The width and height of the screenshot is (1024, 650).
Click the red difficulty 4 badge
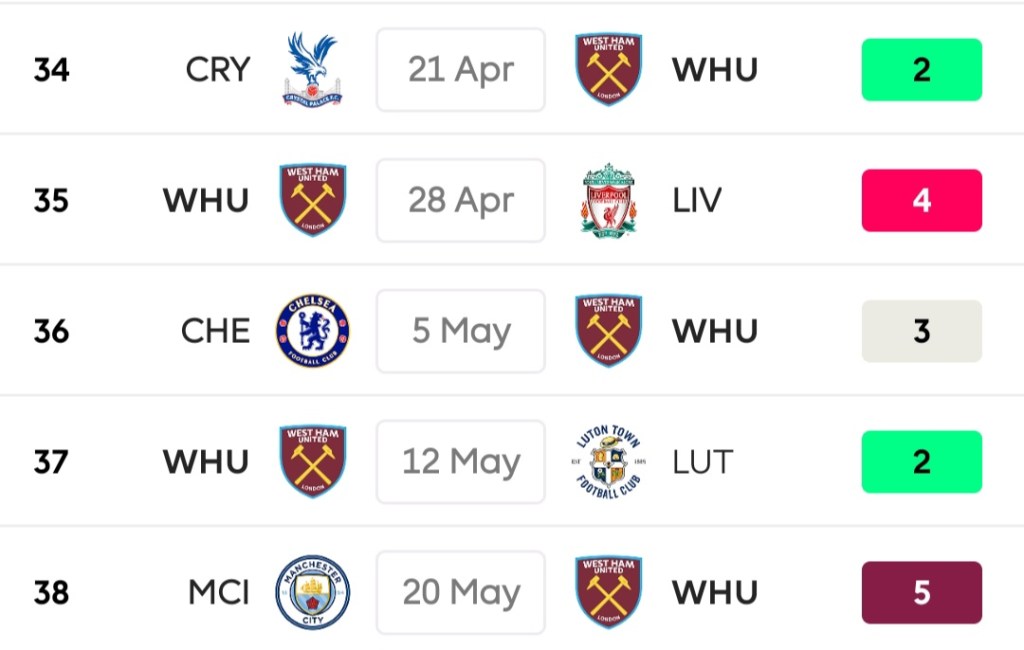click(x=921, y=200)
